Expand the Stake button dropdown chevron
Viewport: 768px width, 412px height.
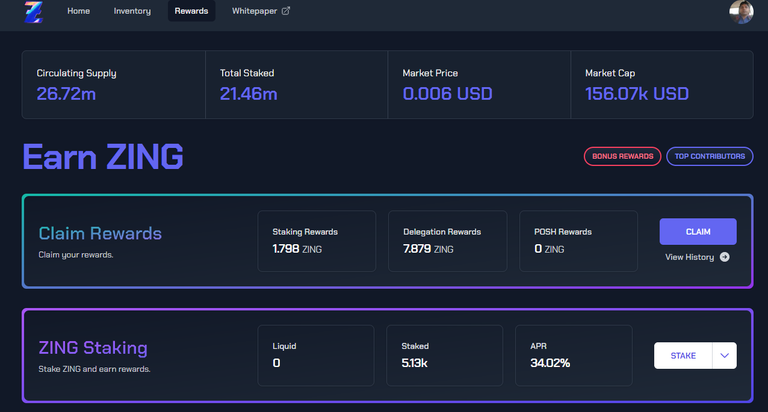point(724,356)
